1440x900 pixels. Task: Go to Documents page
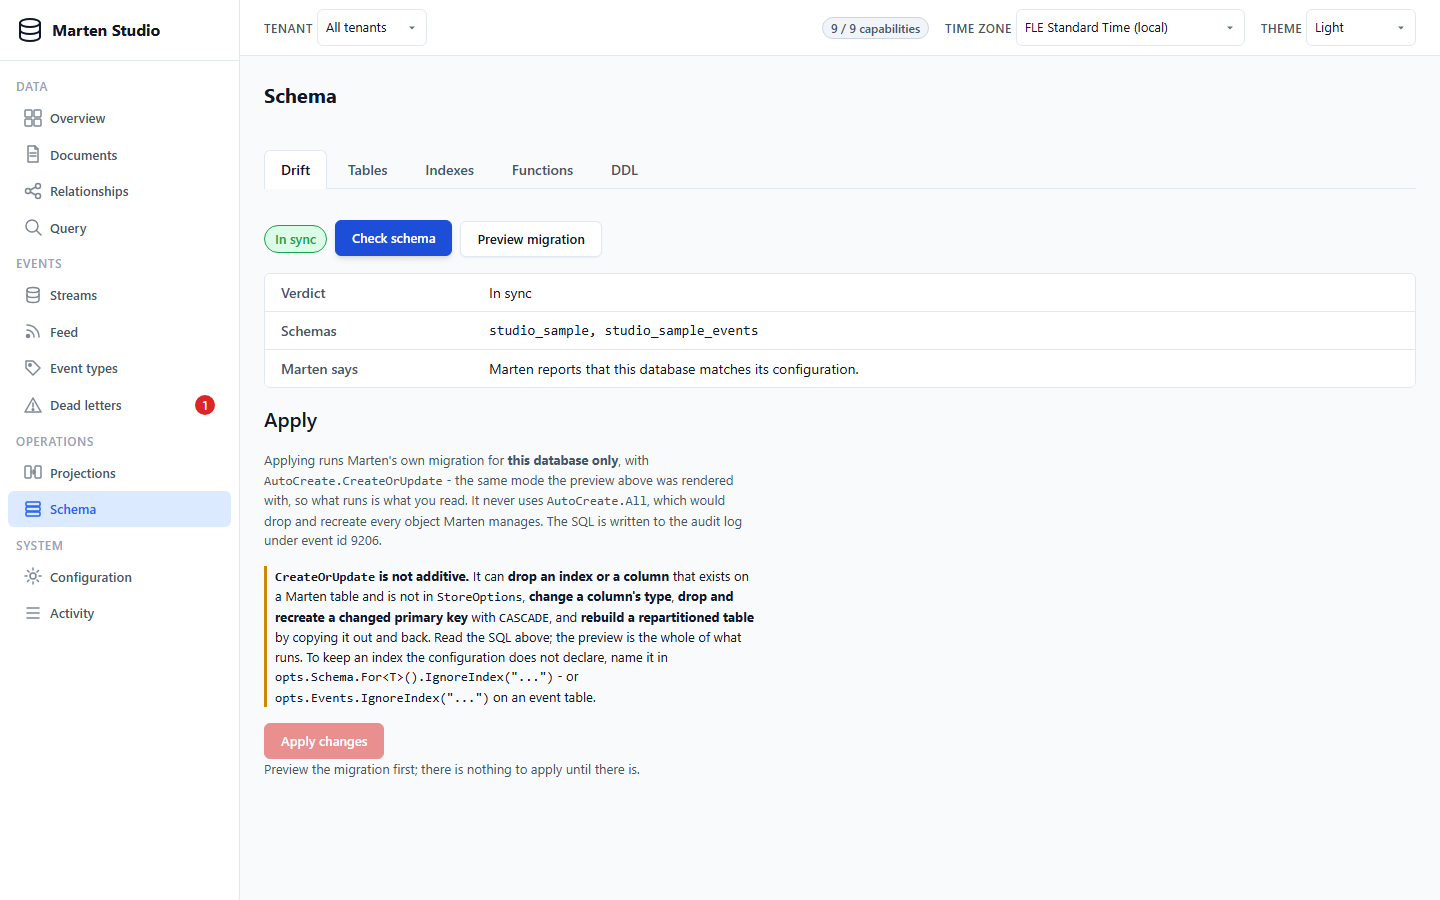120,155
